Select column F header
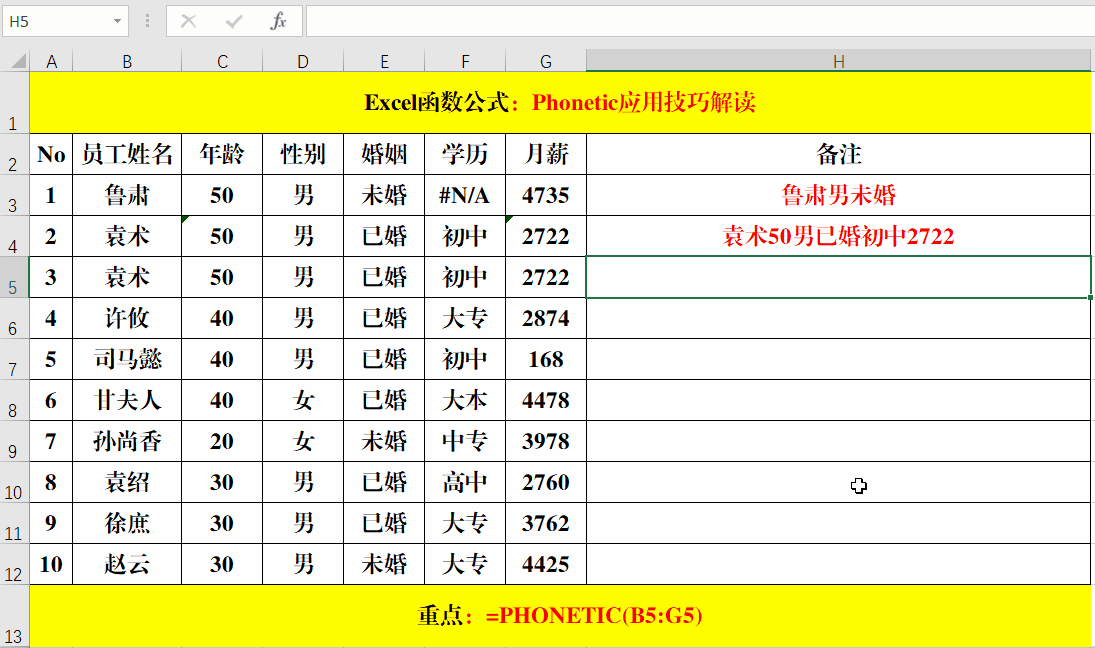 point(465,61)
